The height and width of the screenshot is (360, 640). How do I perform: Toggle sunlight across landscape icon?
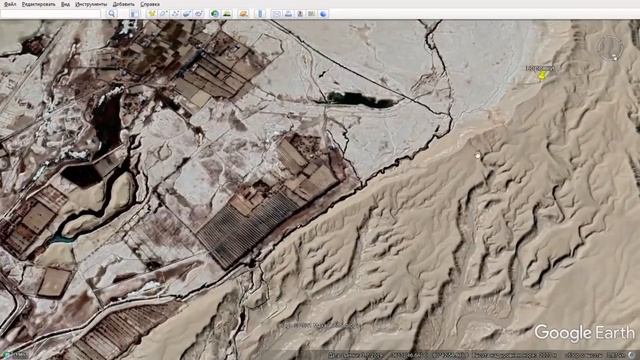click(227, 14)
